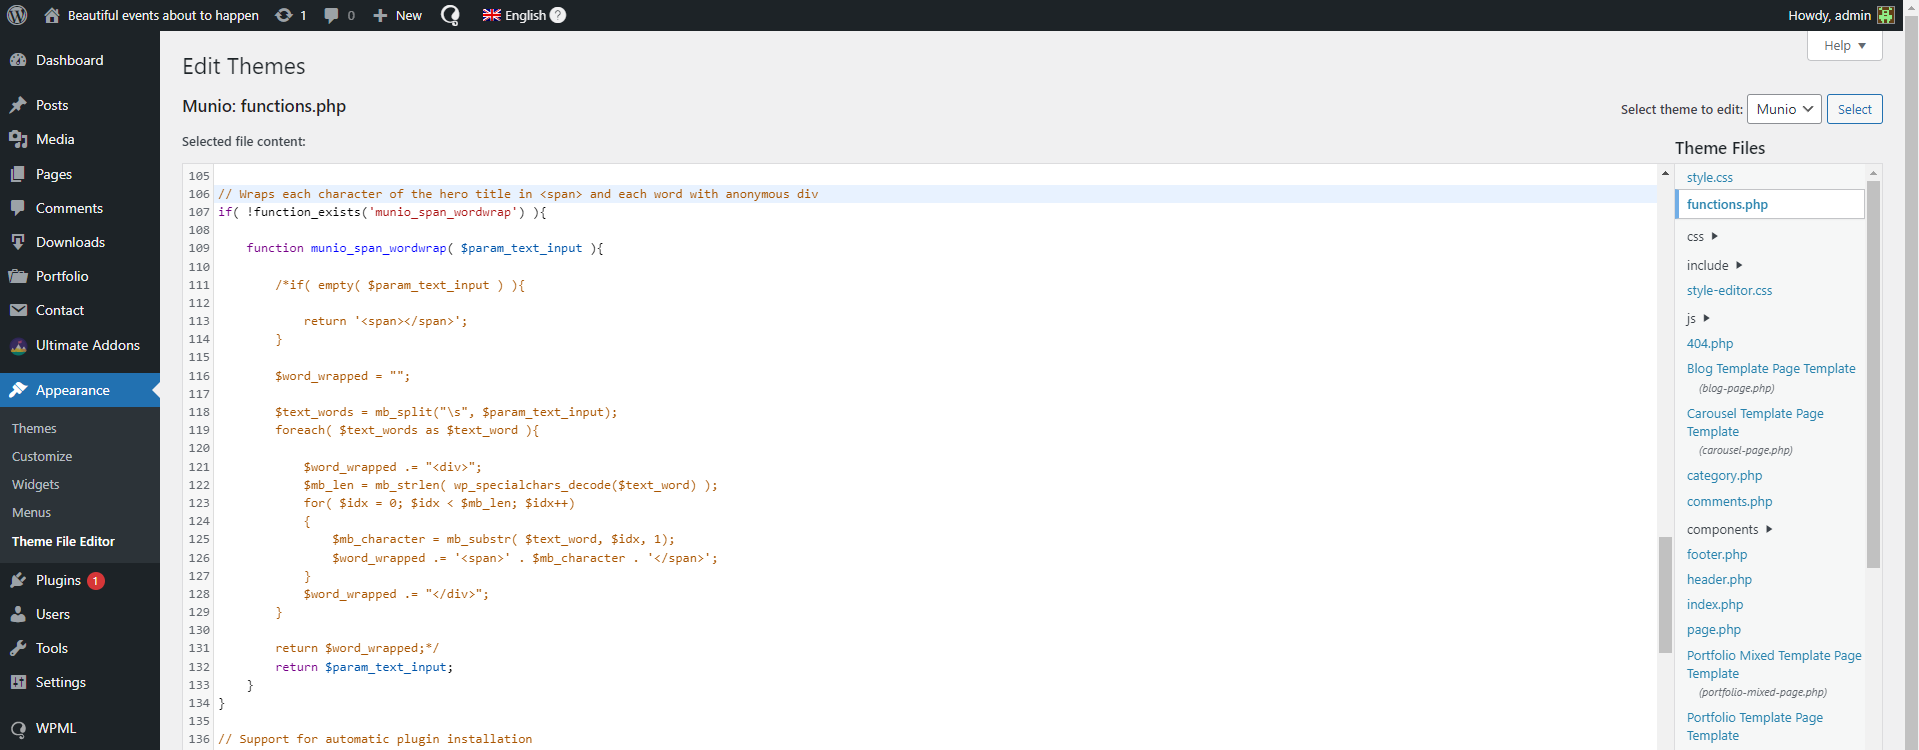Screen dimensions: 1919x750
Task: Click the WordPress logo icon
Action: 17,15
